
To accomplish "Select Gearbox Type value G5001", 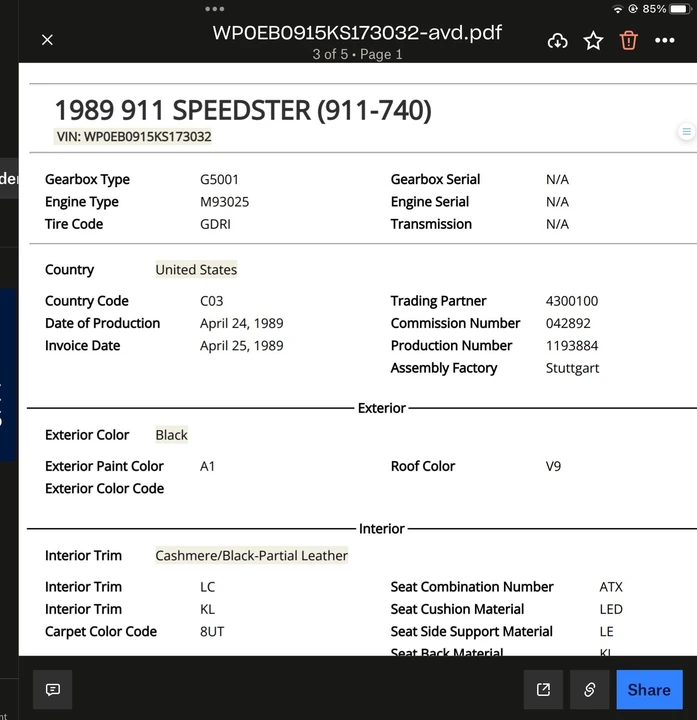I will pos(219,180).
